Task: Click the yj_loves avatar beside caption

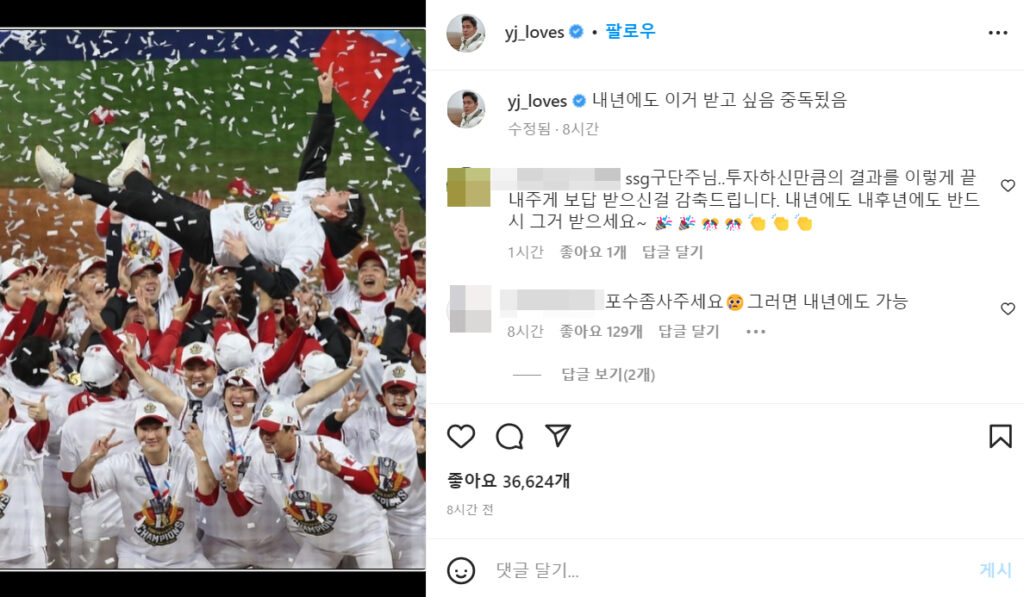Action: (x=466, y=108)
